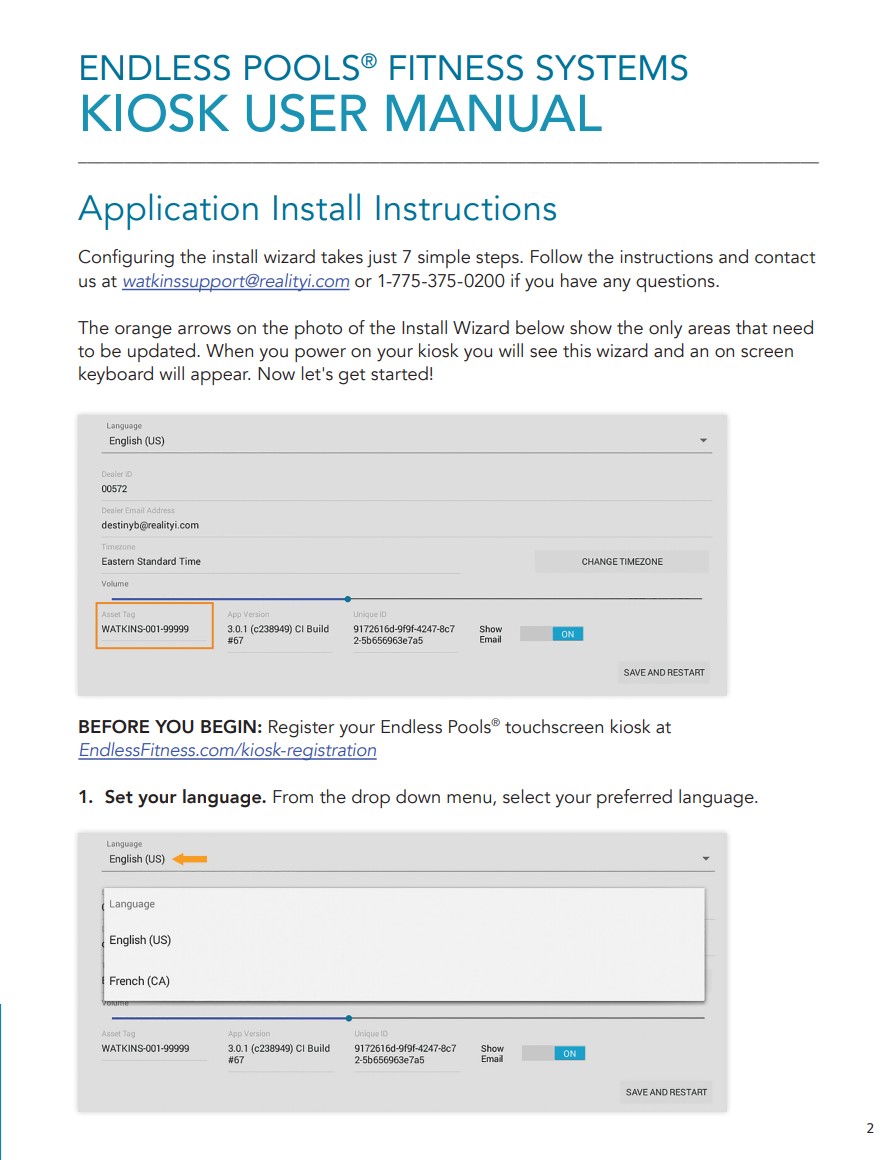Viewport: 896px width, 1160px height.
Task: Edit the Dealer ID field 00572
Action: [x=406, y=489]
